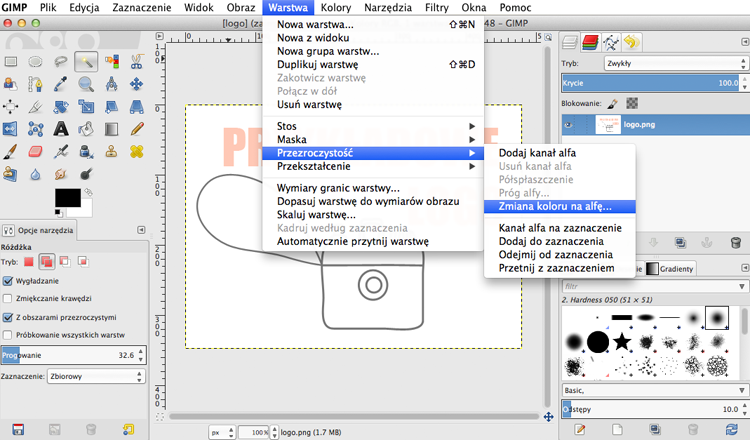Expand the Basic brush tag dropdown
The image size is (750, 440).
[654, 390]
